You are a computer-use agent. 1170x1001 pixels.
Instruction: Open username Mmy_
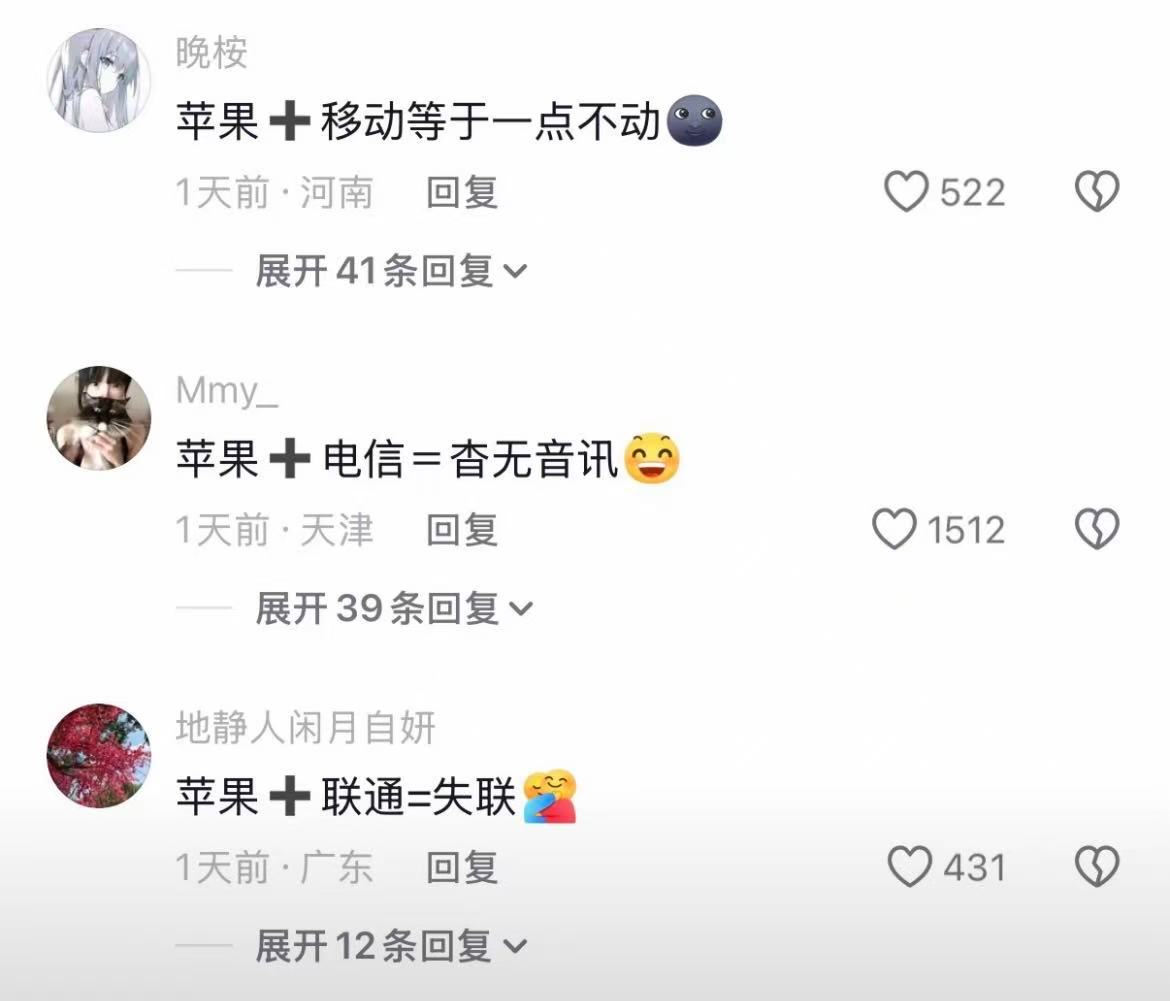point(227,390)
